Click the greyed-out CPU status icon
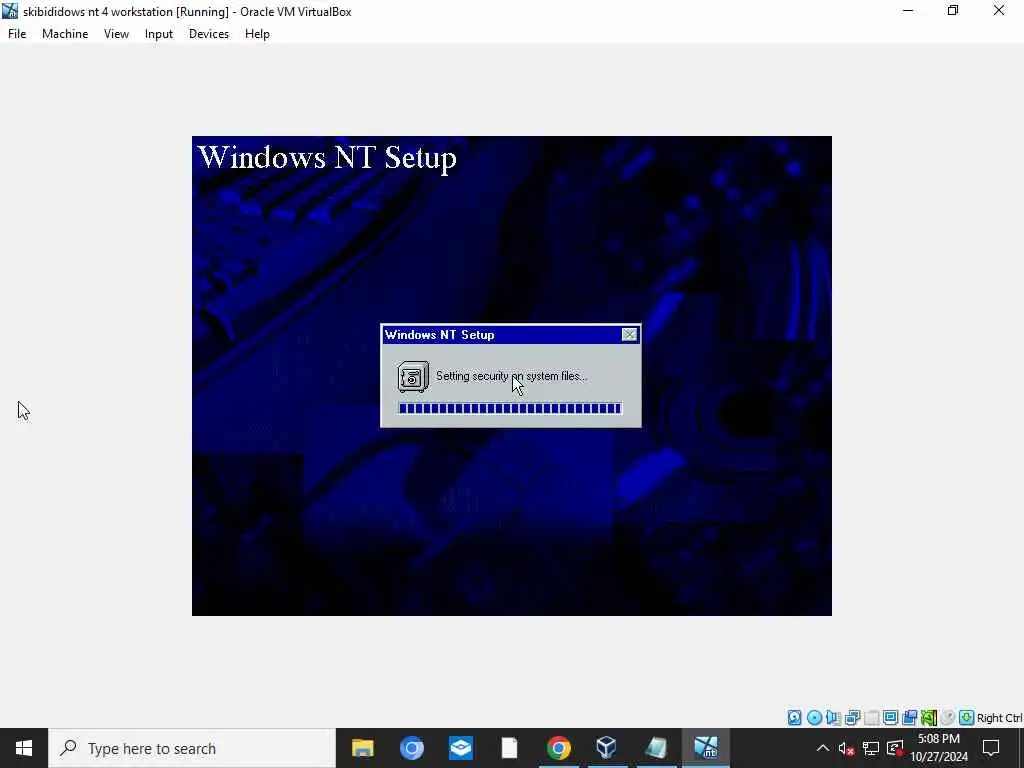Image resolution: width=1024 pixels, height=768 pixels. (x=948, y=718)
